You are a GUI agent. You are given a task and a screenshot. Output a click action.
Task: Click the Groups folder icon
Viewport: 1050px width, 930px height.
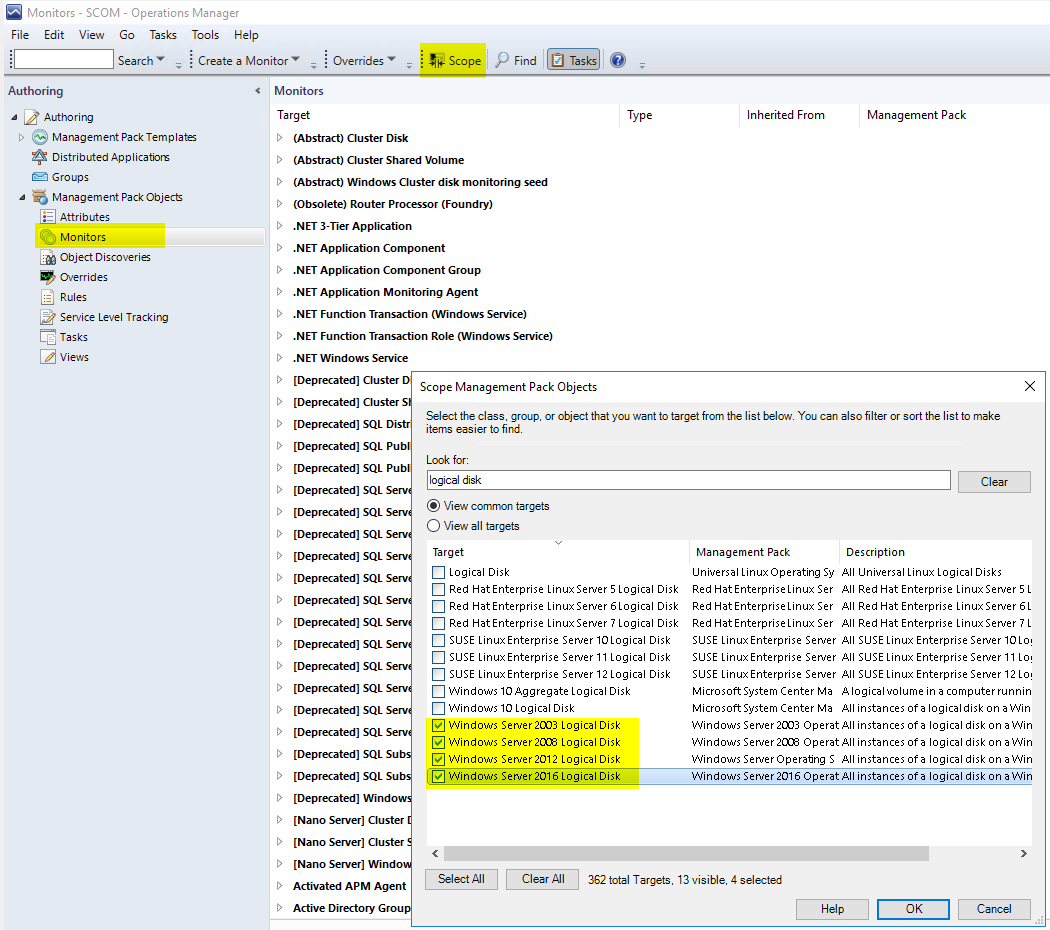point(40,177)
